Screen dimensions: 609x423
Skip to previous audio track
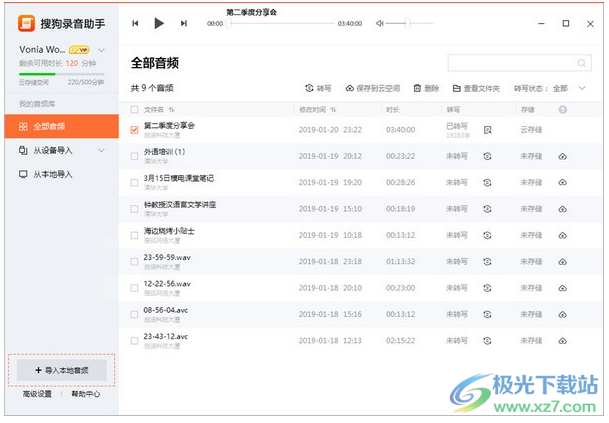point(135,23)
